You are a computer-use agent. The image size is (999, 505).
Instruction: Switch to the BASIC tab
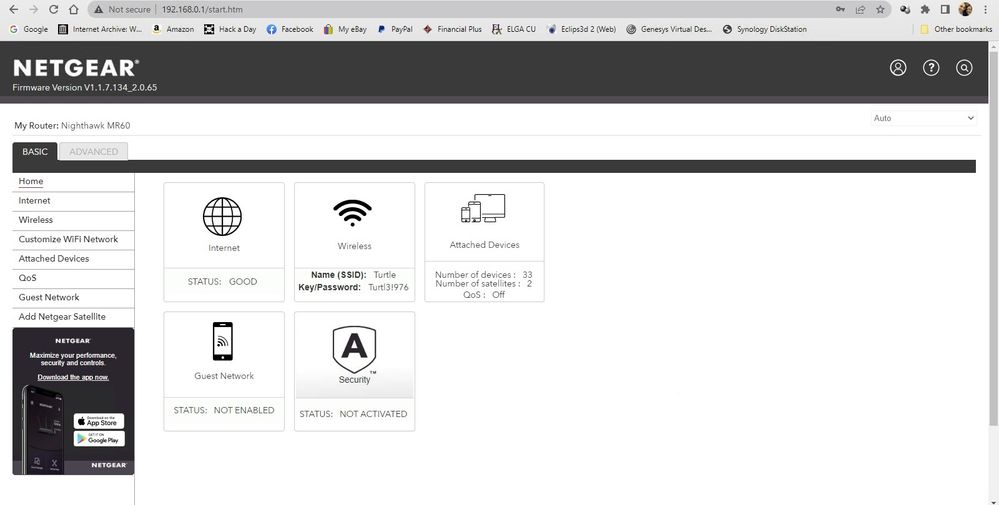[35, 152]
